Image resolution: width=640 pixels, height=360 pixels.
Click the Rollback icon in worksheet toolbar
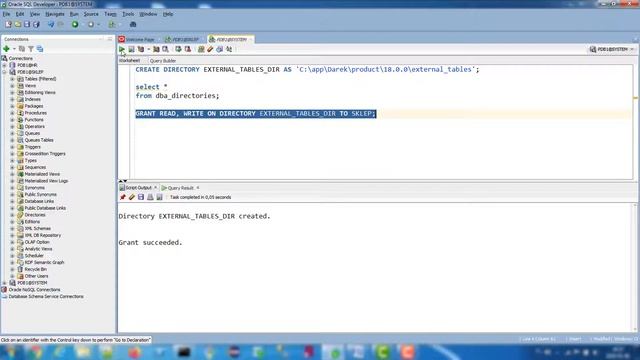click(x=188, y=49)
